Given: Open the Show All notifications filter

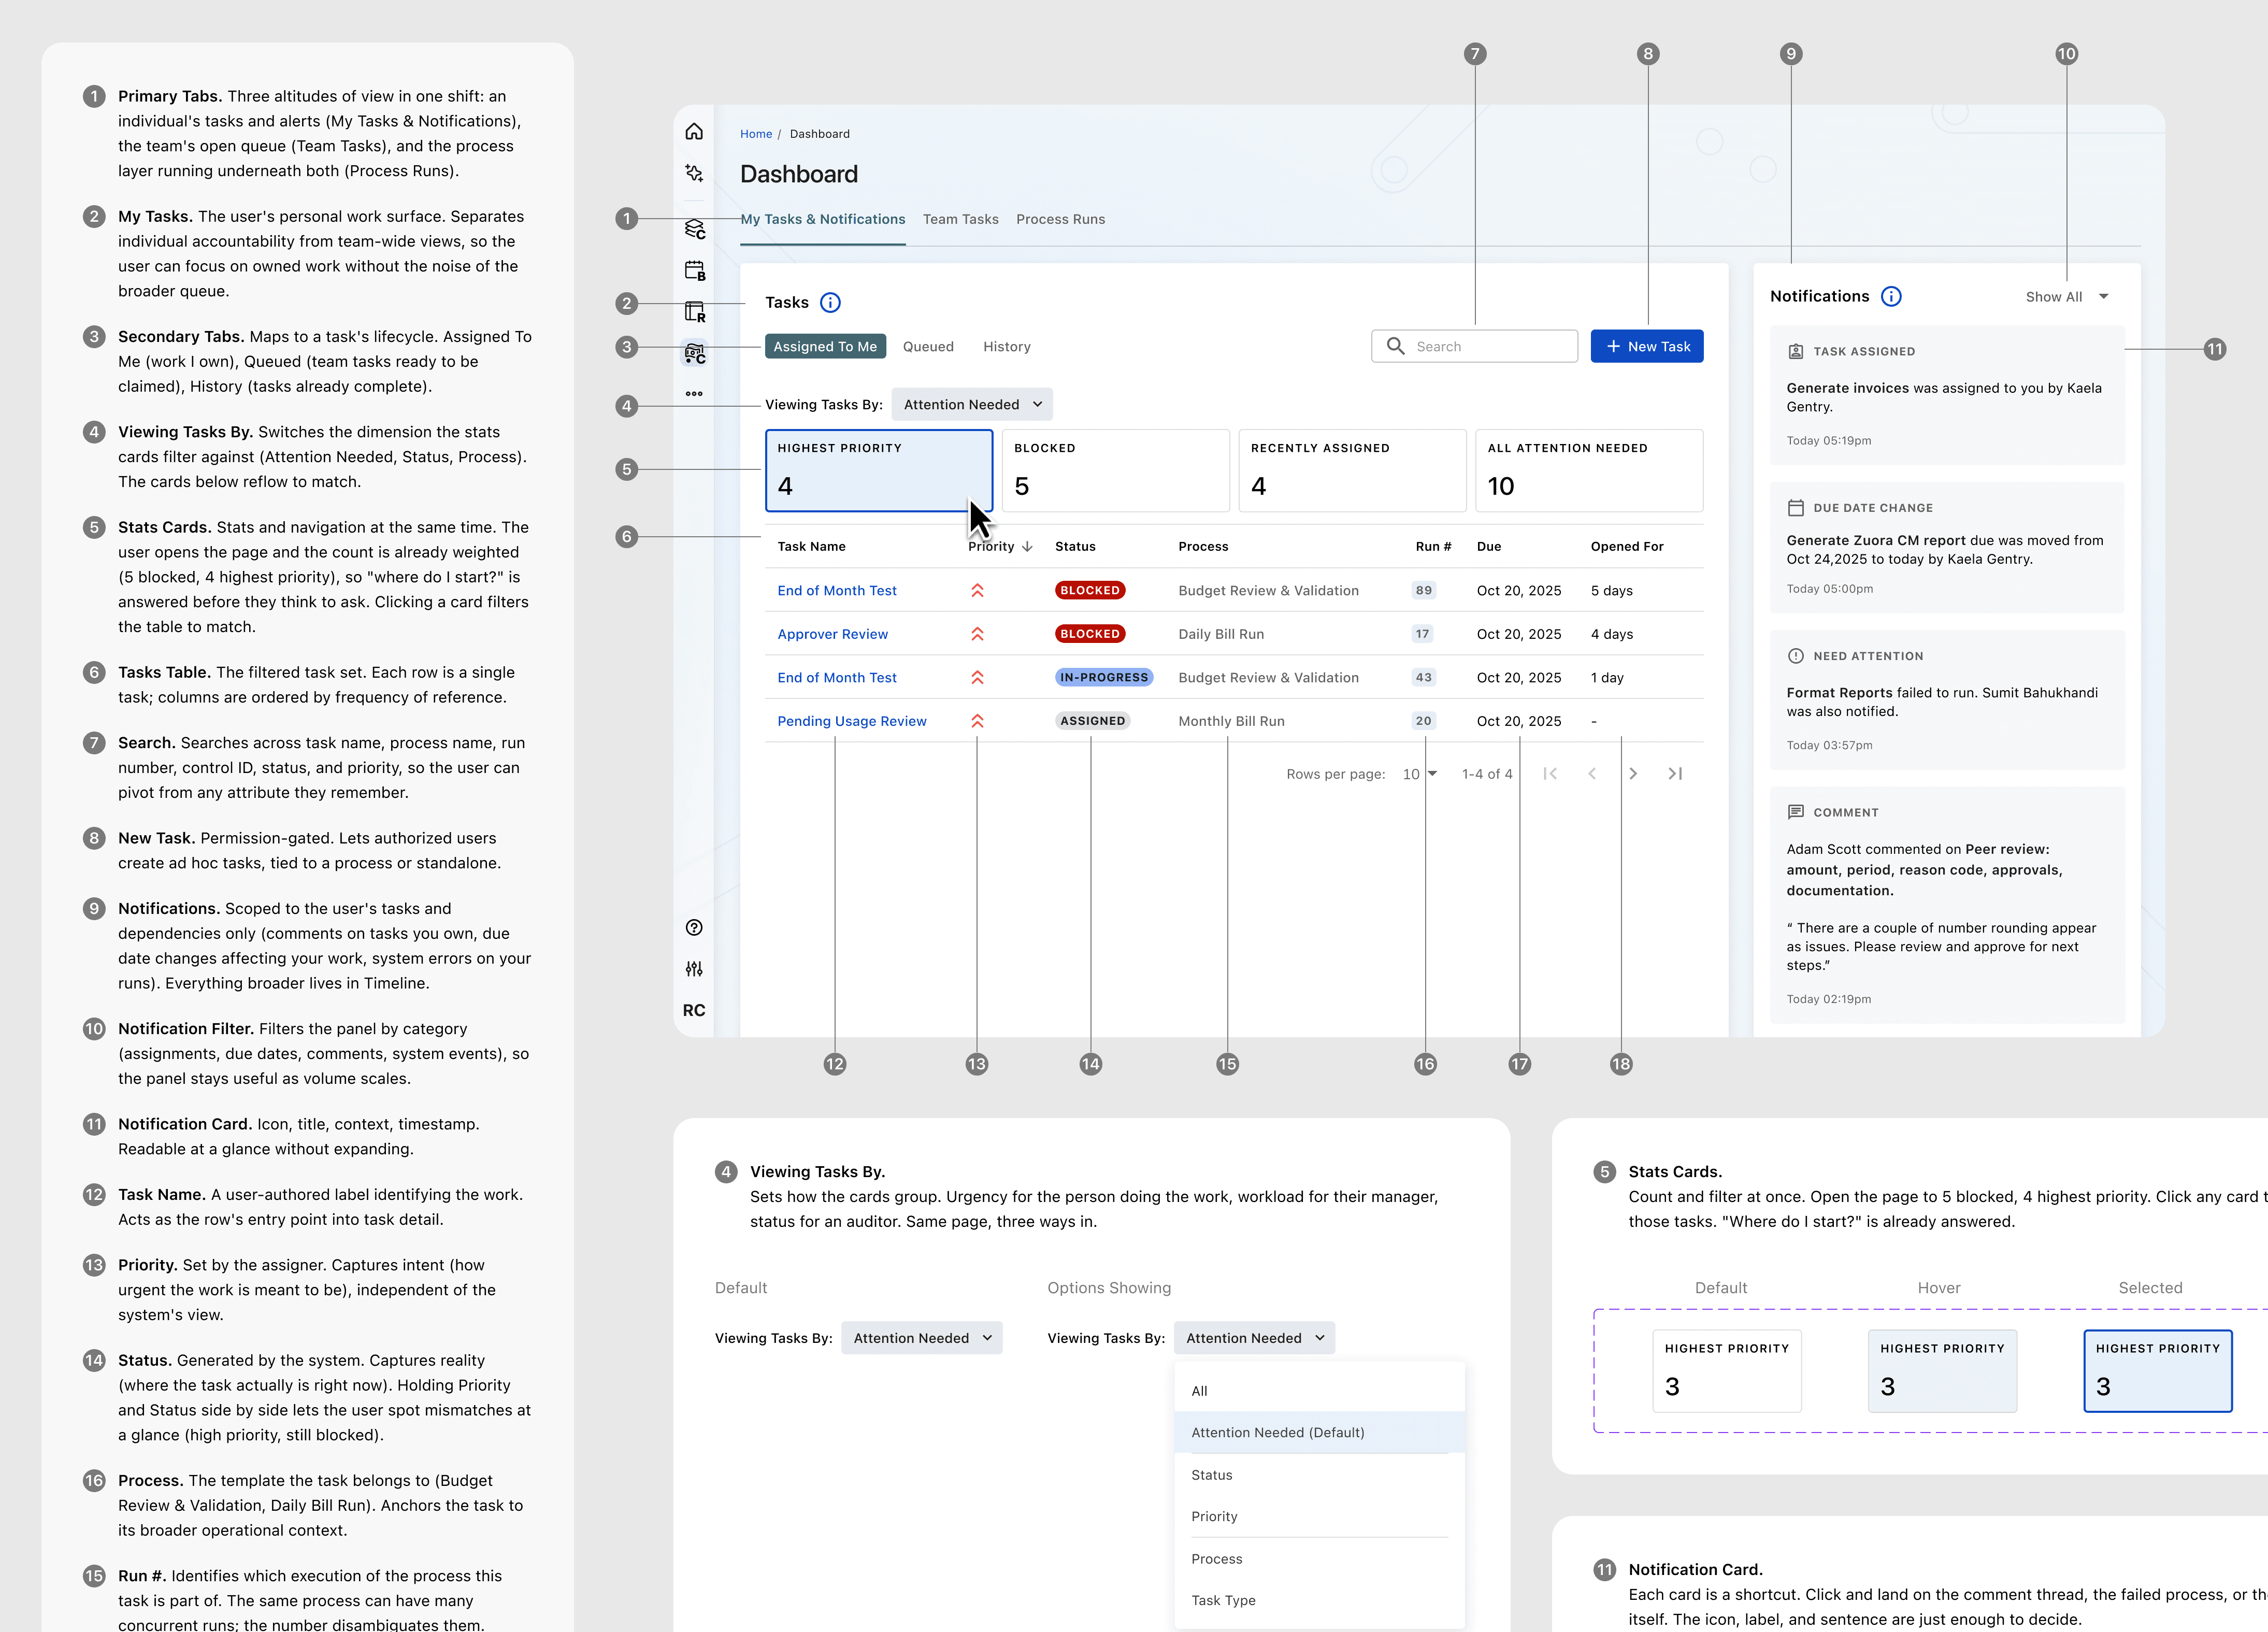Looking at the screenshot, I should click(2066, 297).
